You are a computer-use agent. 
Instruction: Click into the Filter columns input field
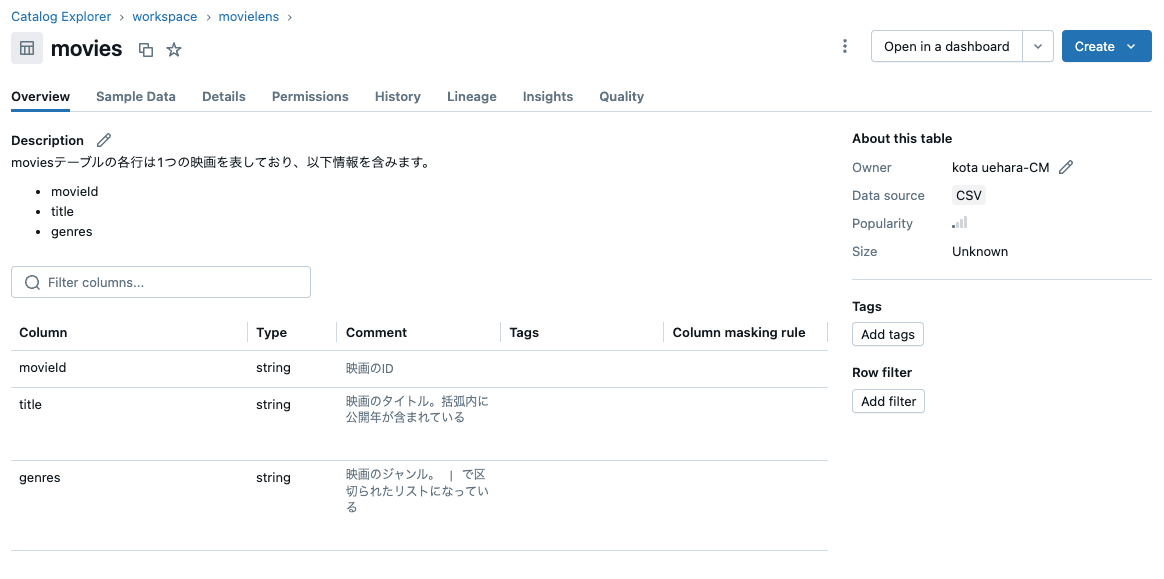[x=160, y=282]
